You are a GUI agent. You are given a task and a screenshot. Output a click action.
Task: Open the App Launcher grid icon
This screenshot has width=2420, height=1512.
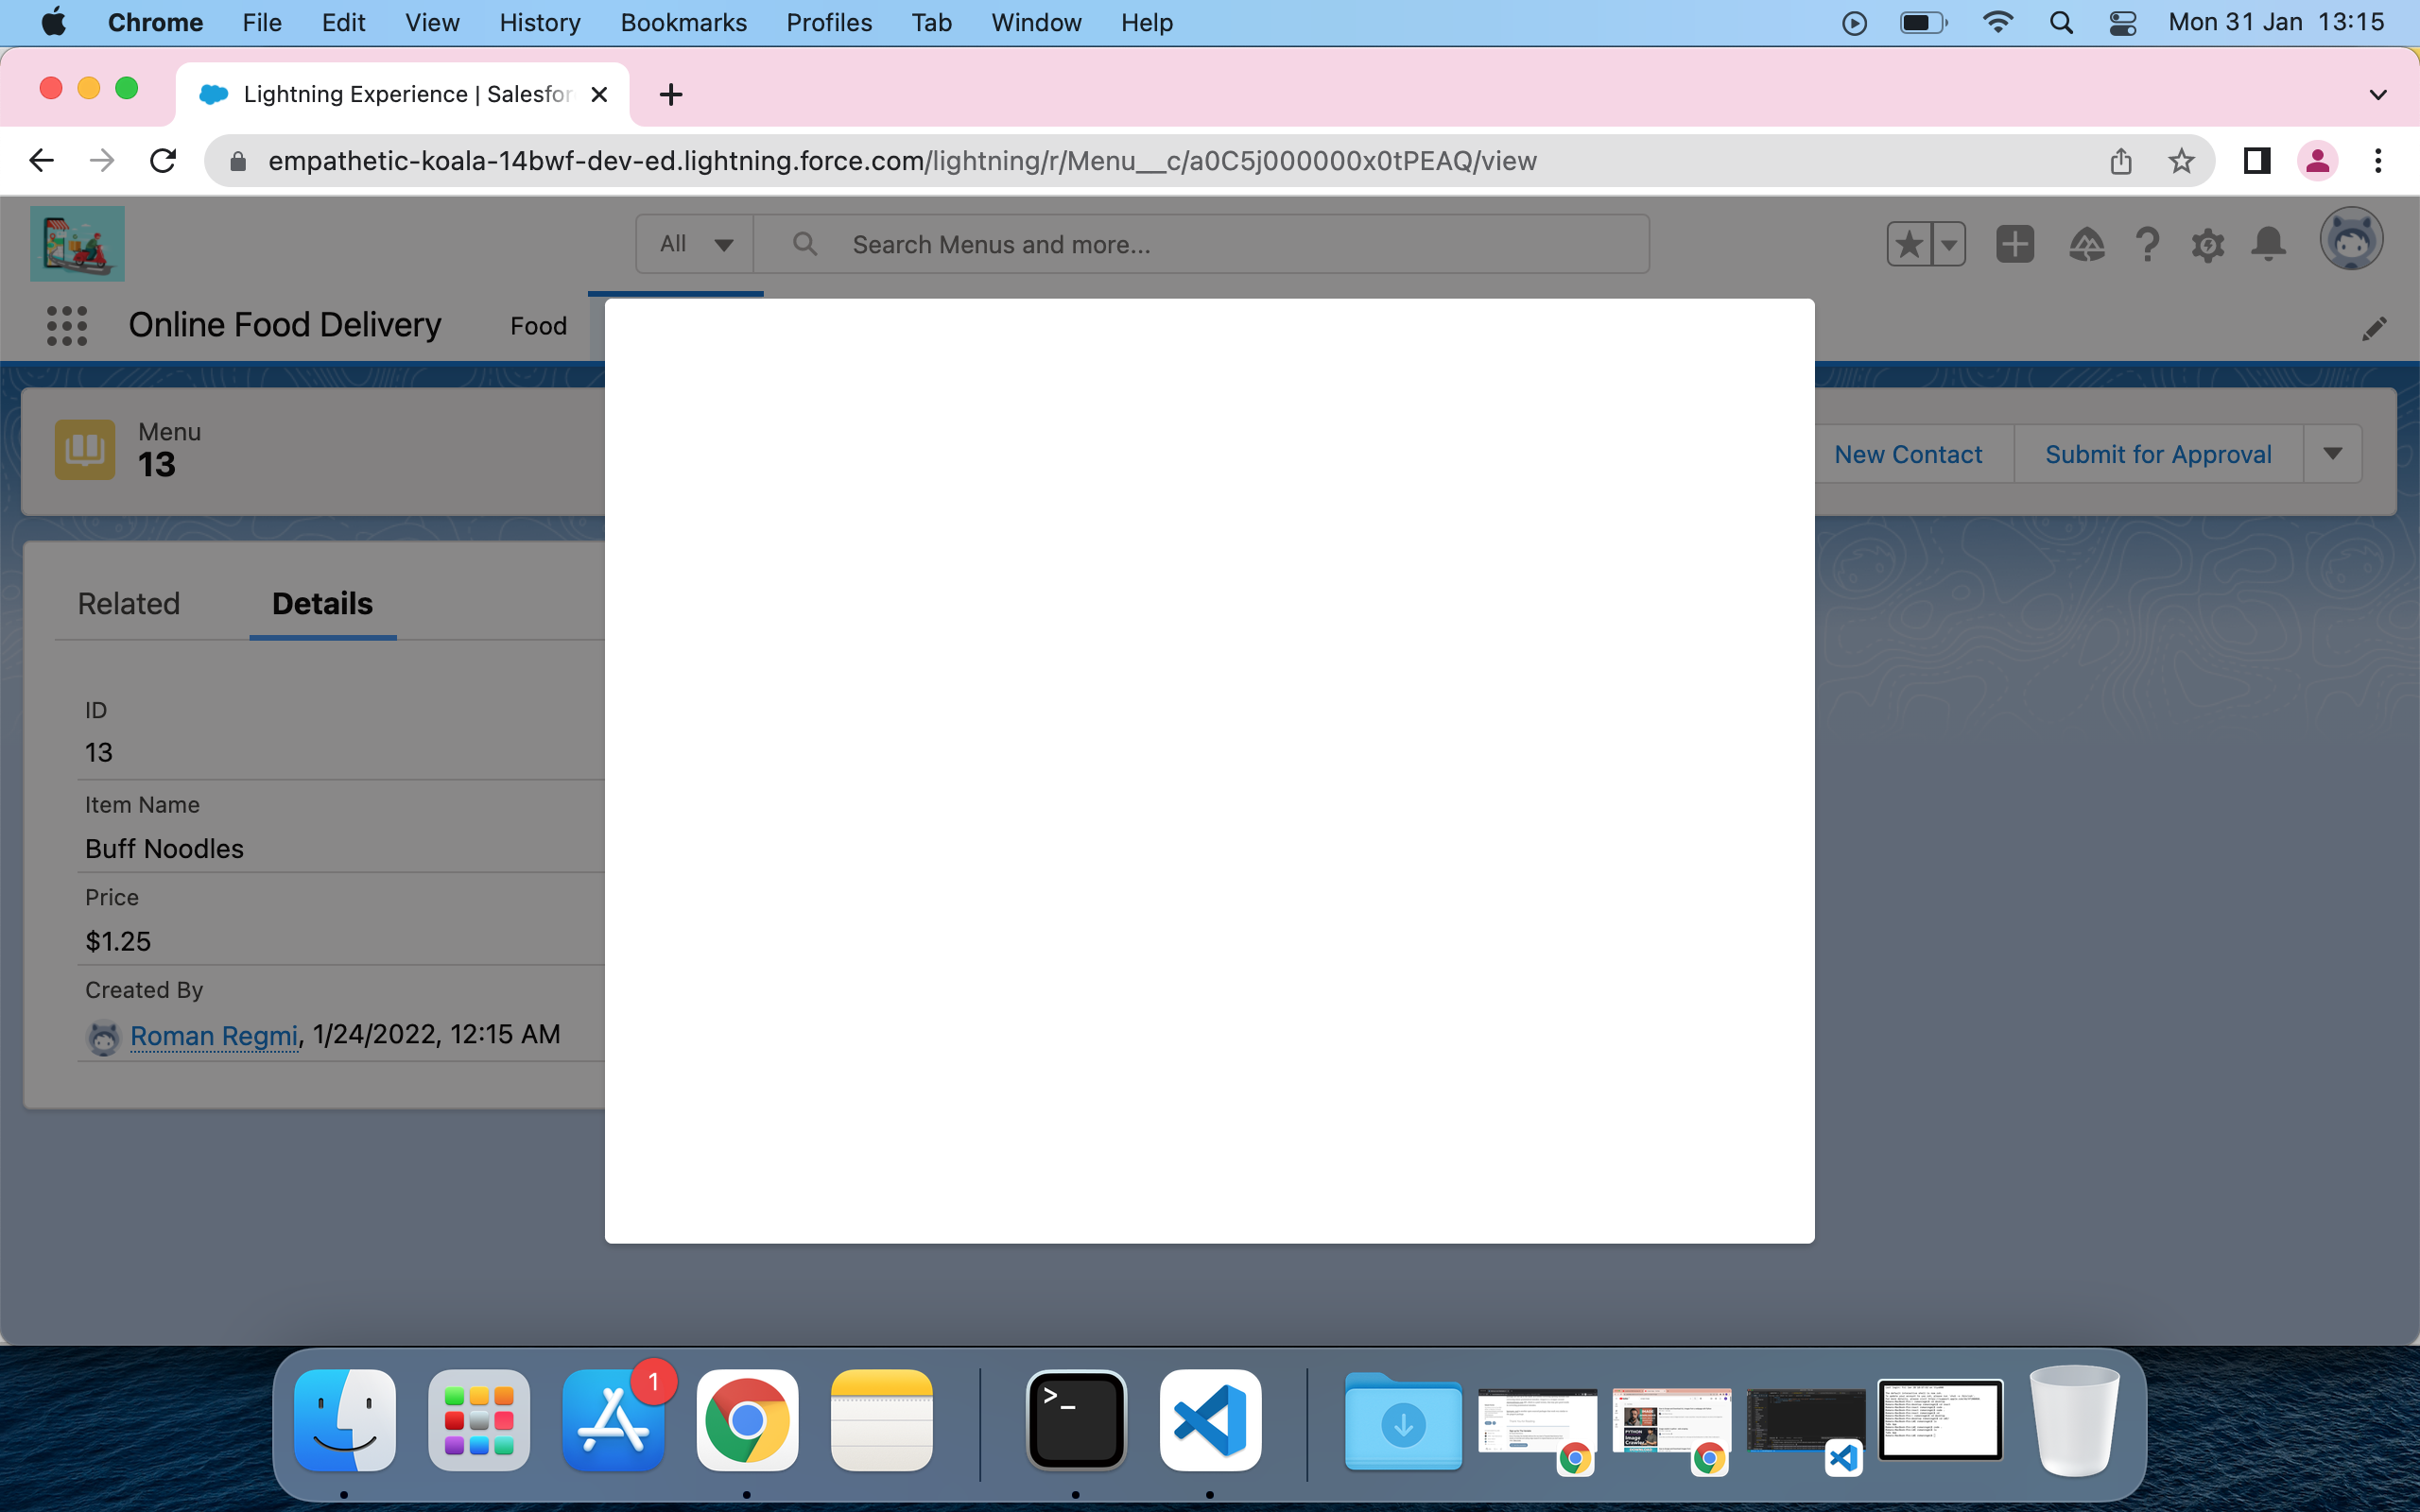[x=67, y=326]
